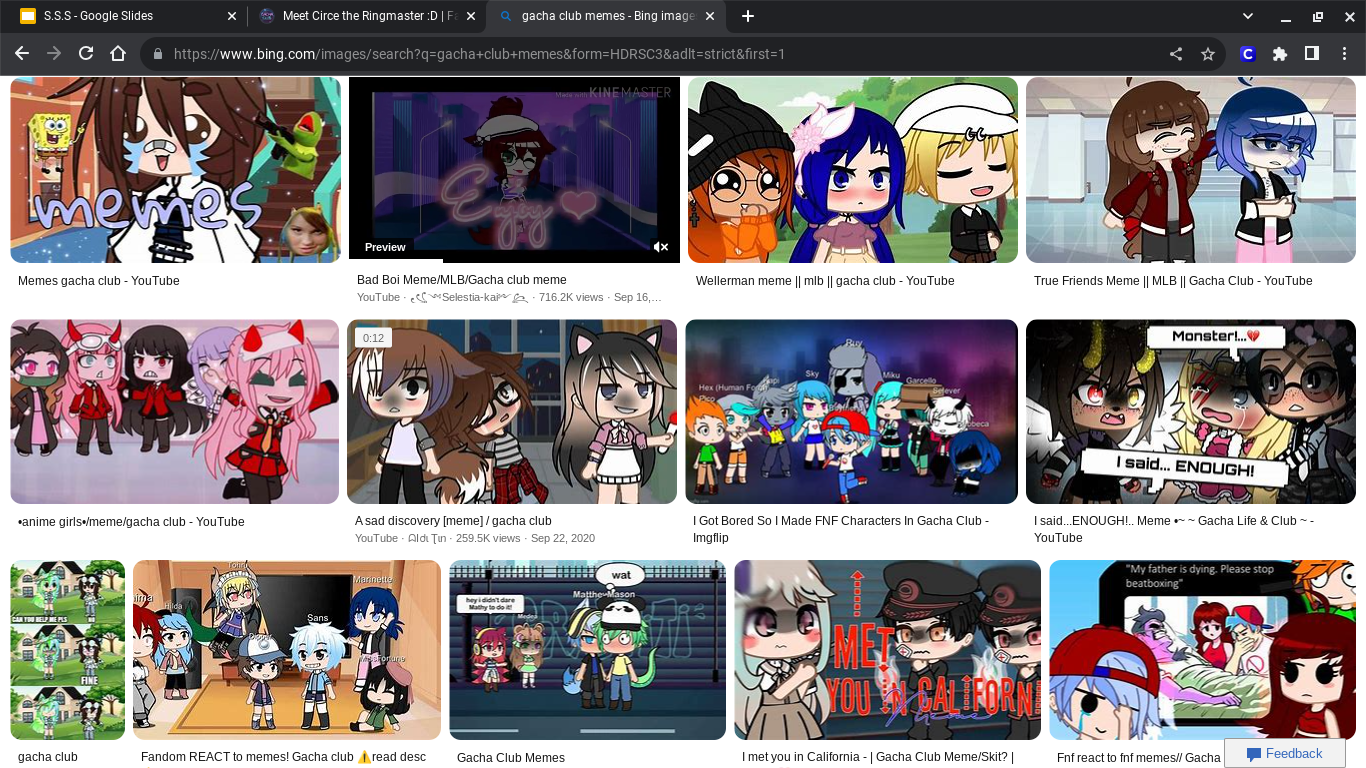Viewport: 1366px width, 768px height.
Task: Click 'Fnf react to fnf memes' caption
Action: 1139,758
